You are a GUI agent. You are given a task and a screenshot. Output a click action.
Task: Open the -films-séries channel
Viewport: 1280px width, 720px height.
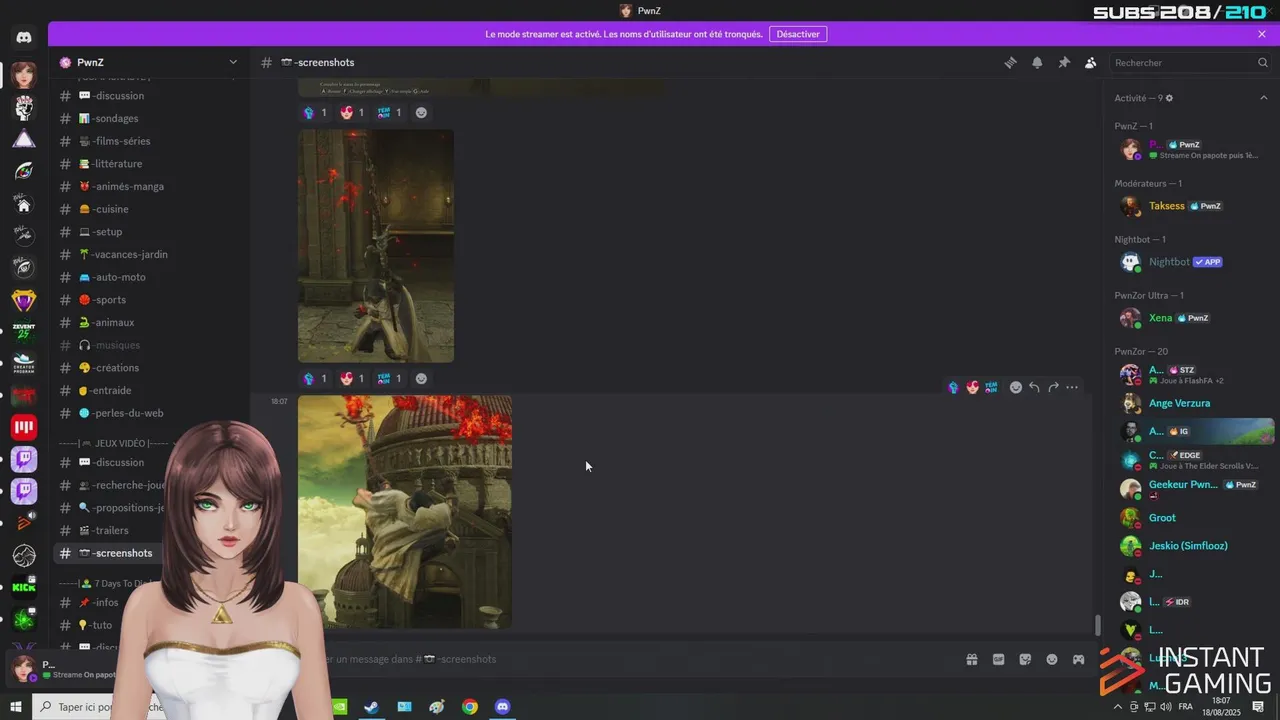[148, 141]
